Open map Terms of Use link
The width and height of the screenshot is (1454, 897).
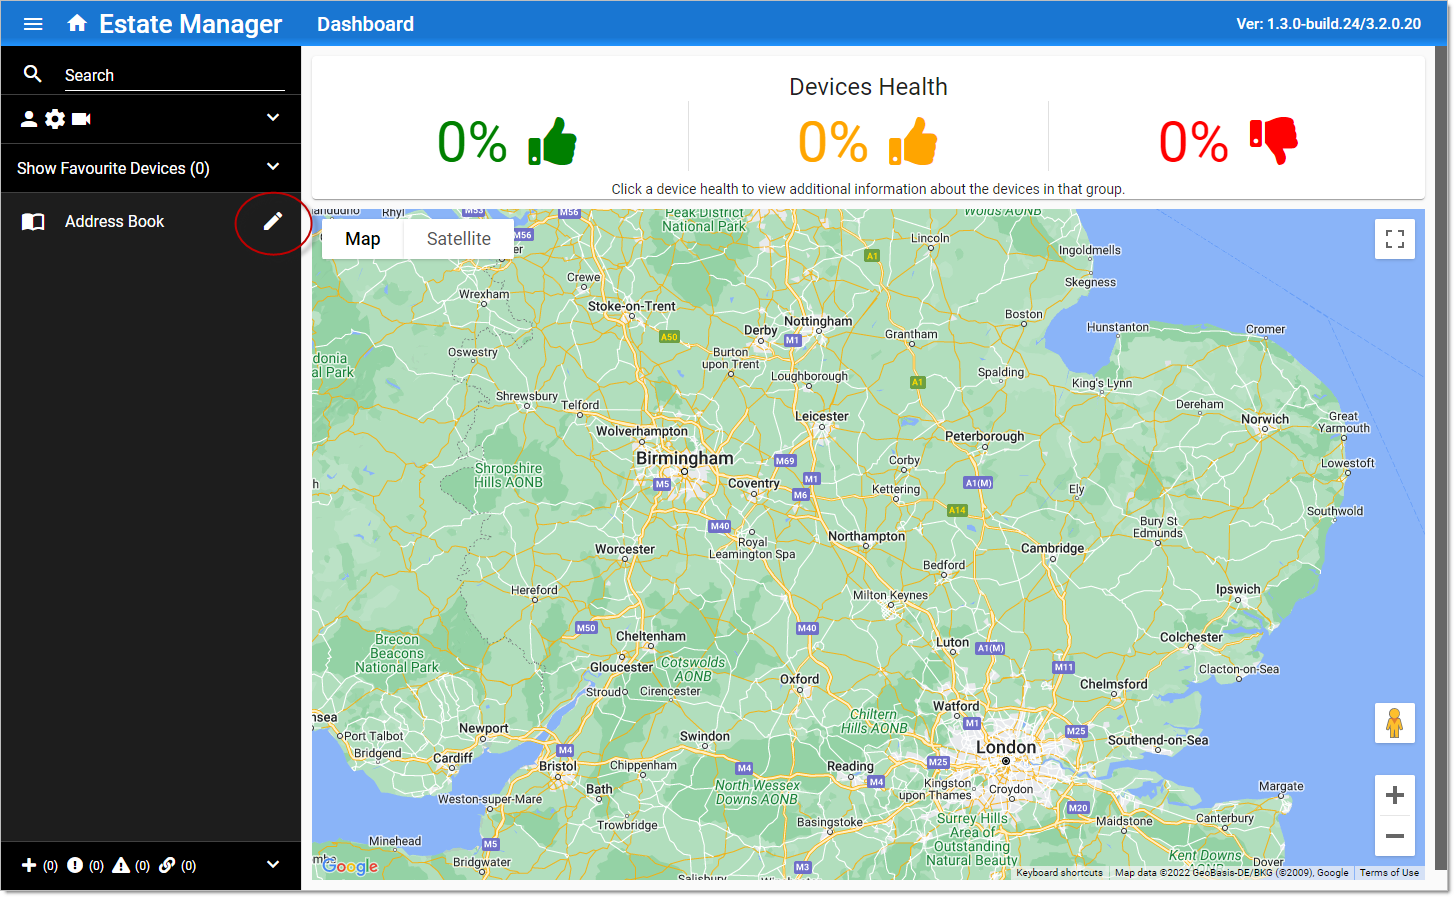1389,873
